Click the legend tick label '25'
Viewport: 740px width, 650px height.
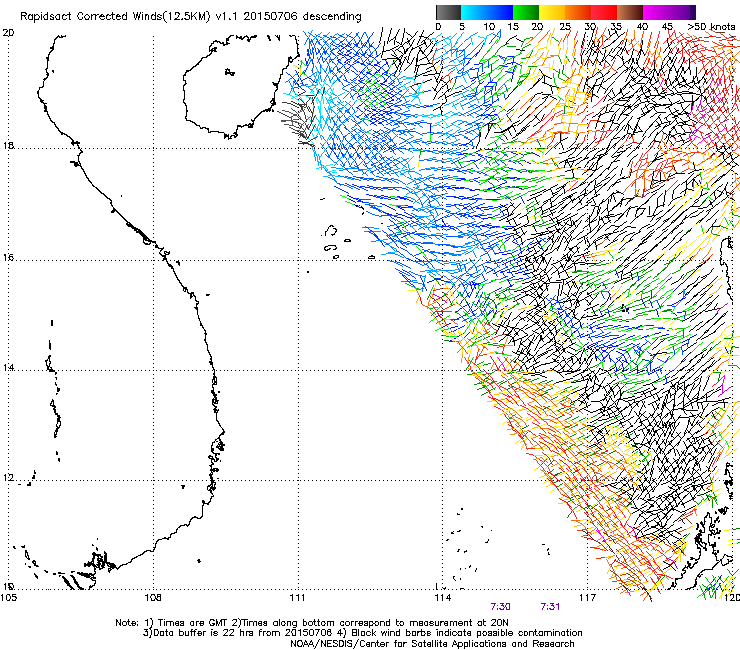(x=565, y=27)
